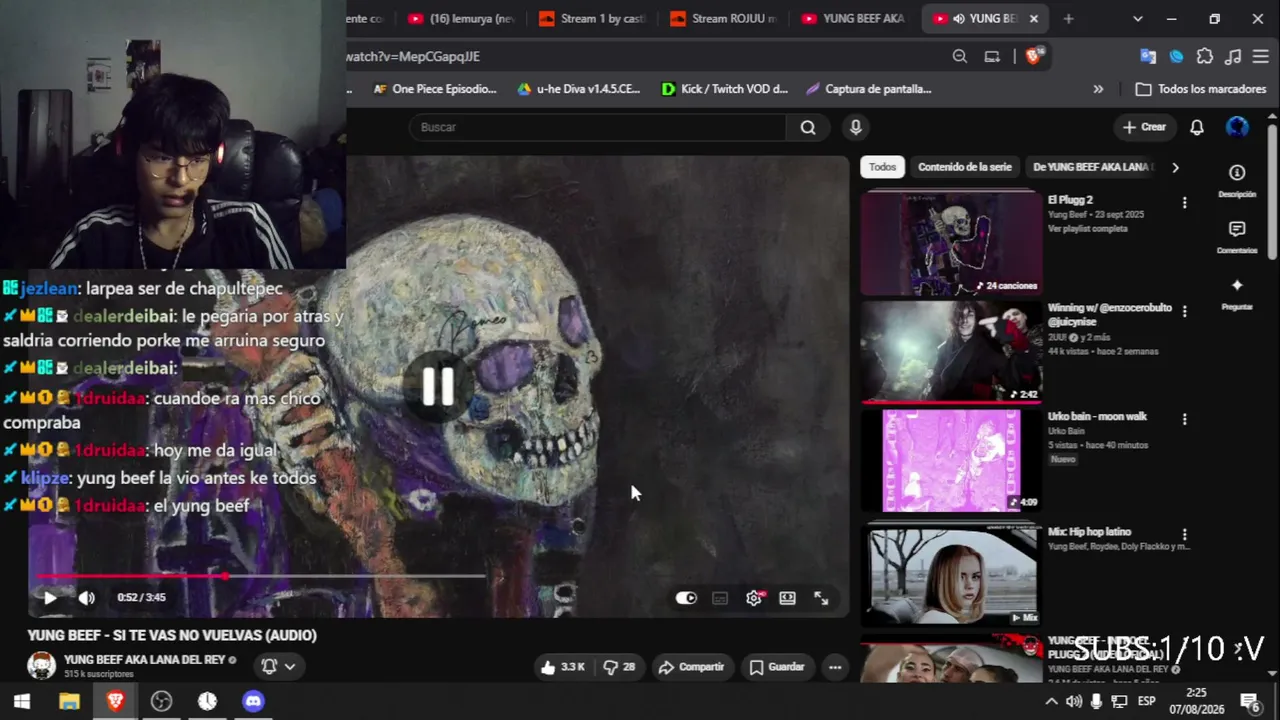Play the YouTube video
This screenshot has width=1280, height=720.
coord(49,598)
